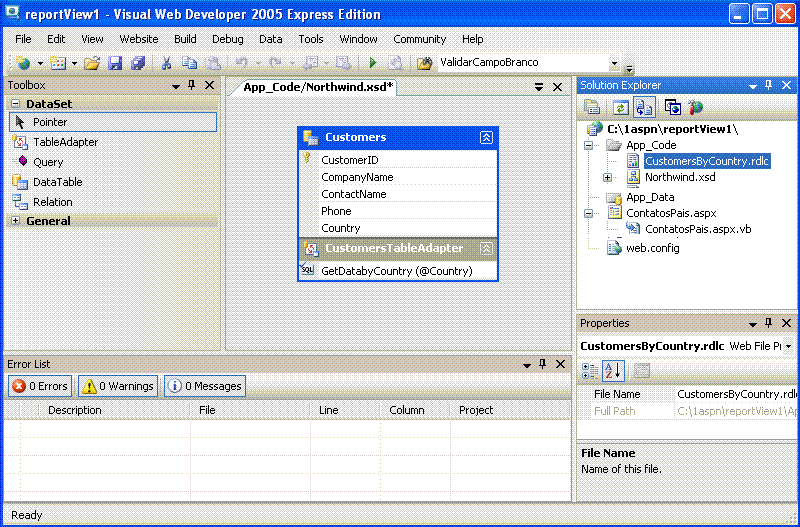Toggle Nest Related Files in Solution Explorer
This screenshot has height=527, width=800.
coord(644,107)
